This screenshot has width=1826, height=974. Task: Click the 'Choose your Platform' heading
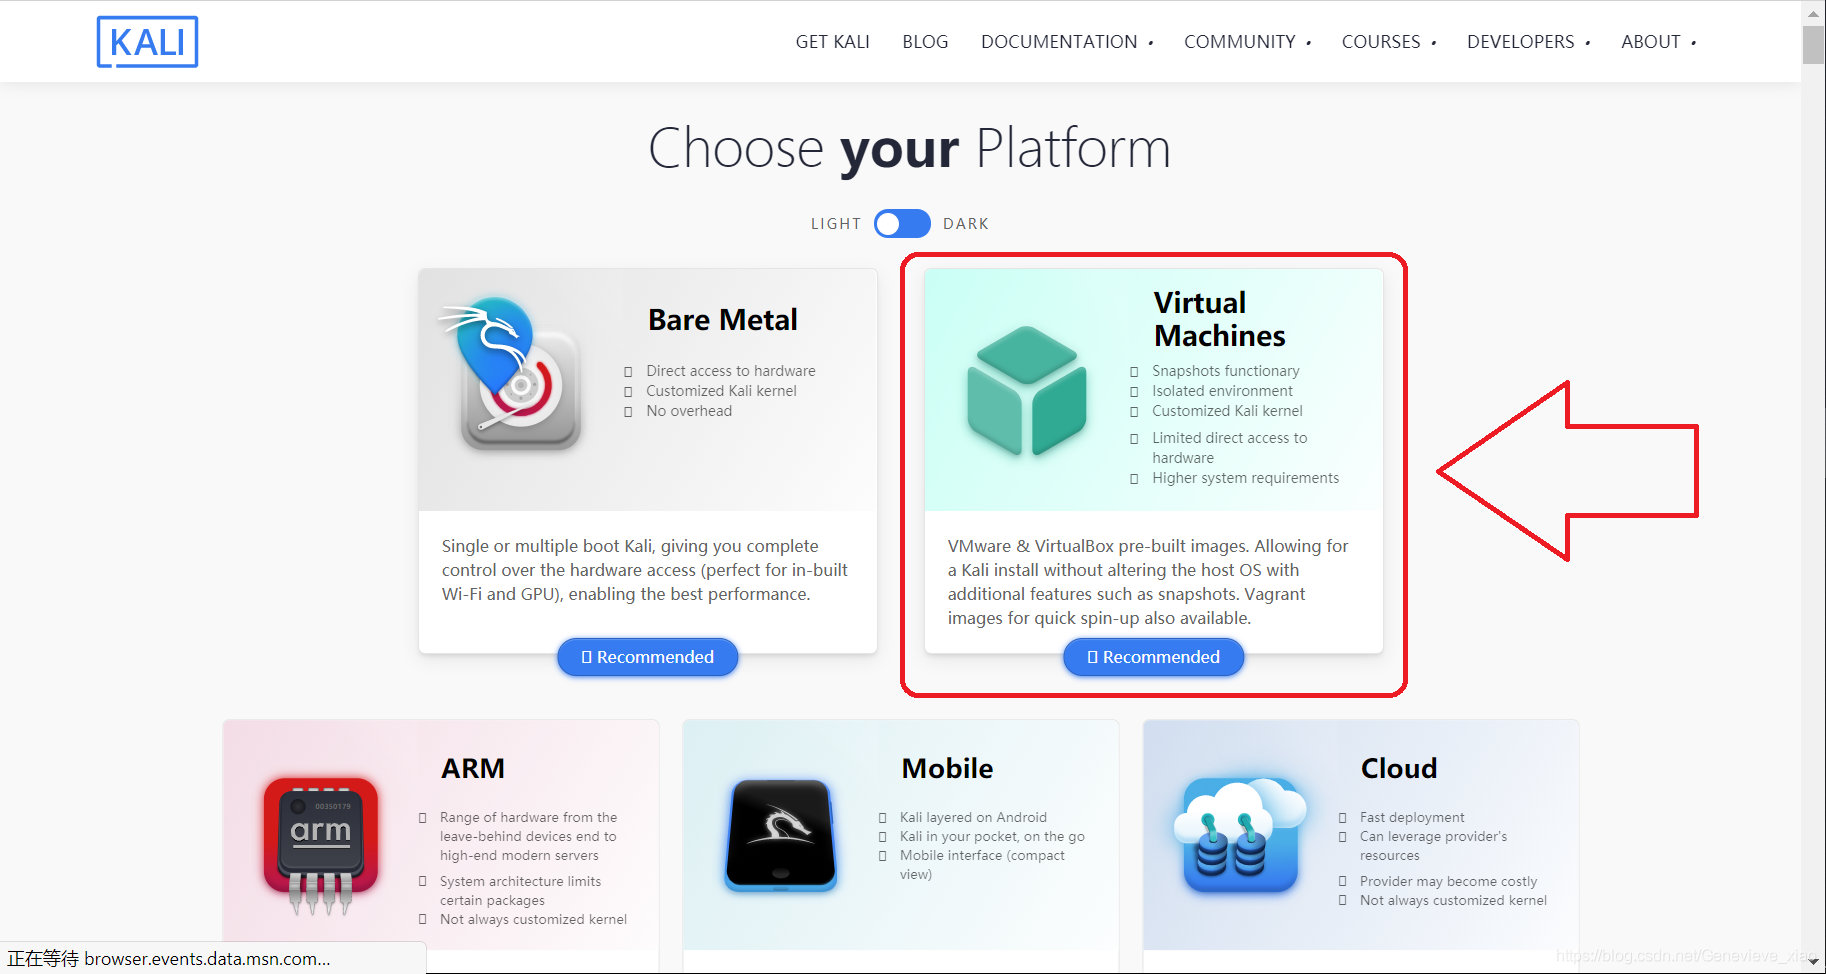click(910, 149)
